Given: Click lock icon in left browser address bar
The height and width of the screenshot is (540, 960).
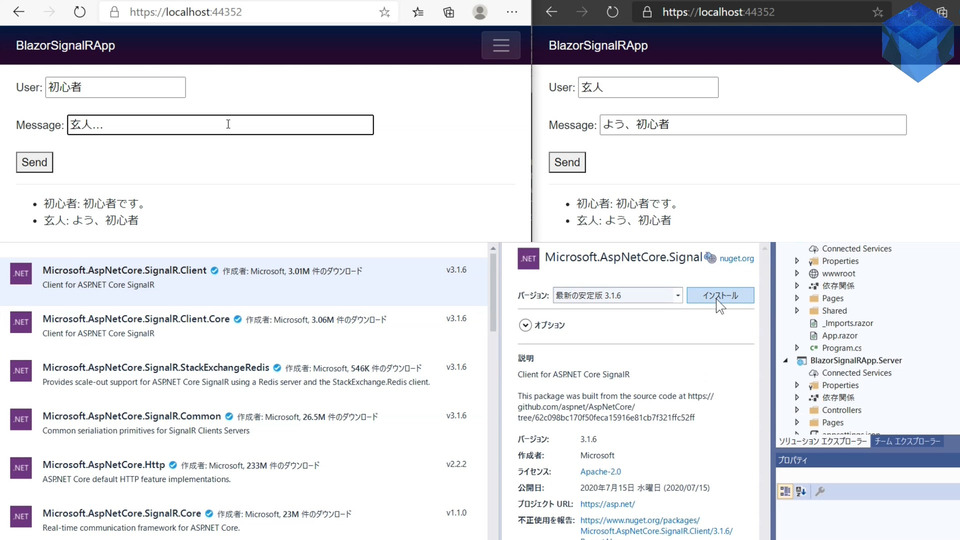Looking at the screenshot, I should 114,12.
